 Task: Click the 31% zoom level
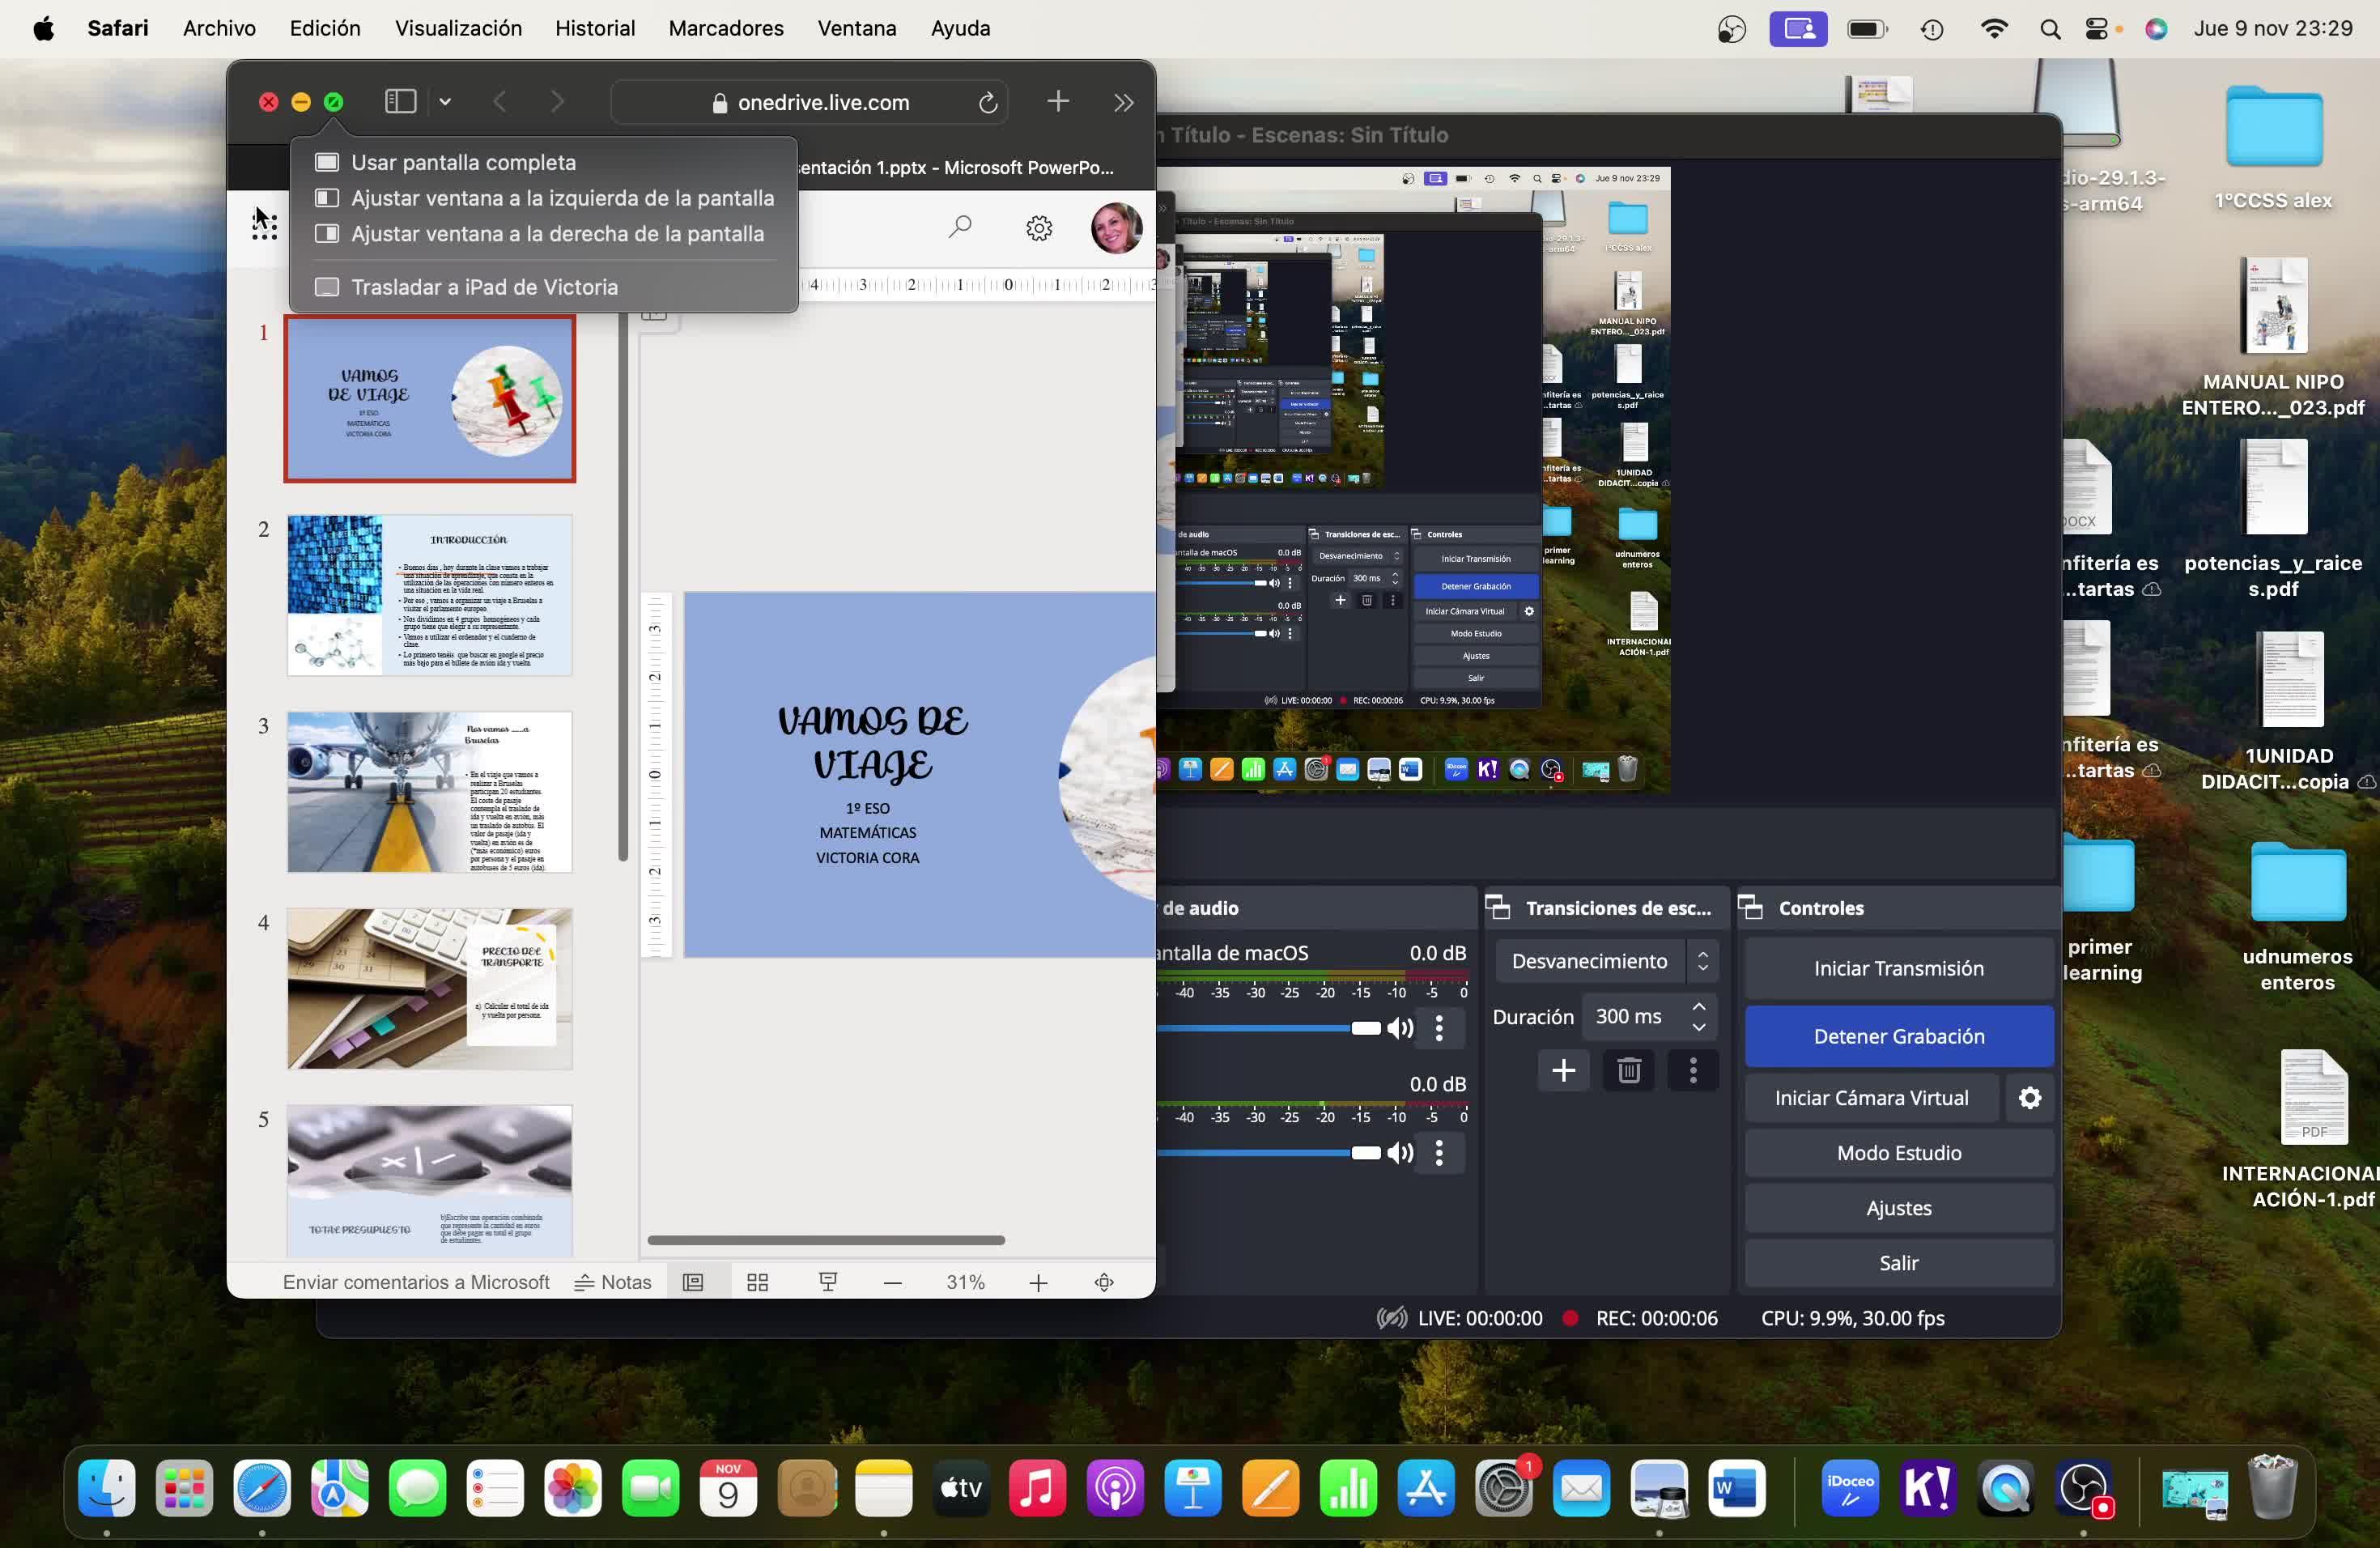966,1282
